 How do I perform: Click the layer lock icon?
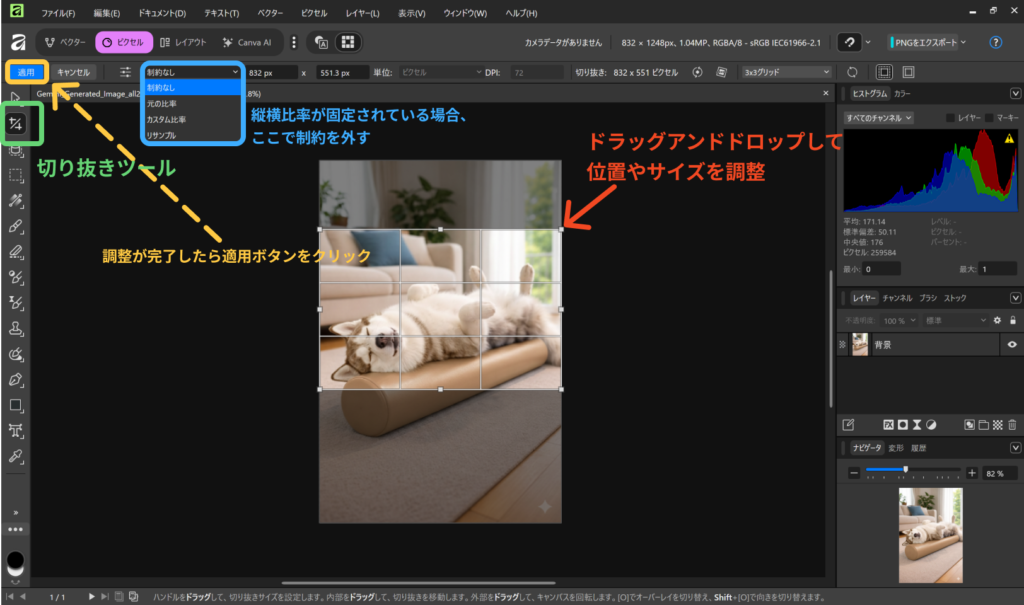[1013, 320]
